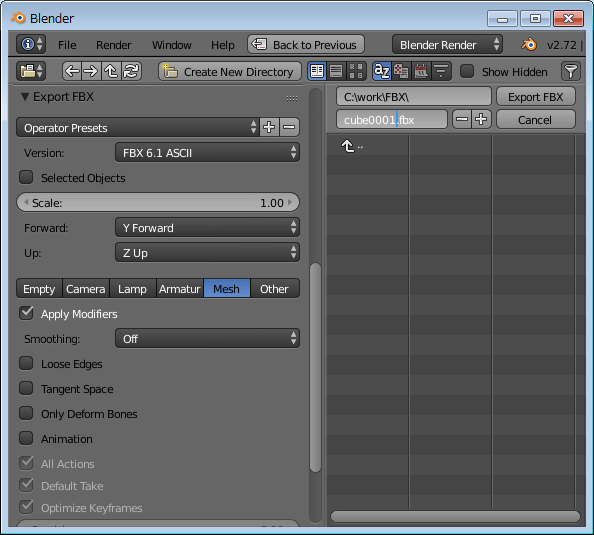This screenshot has height=535, width=594.
Task: Toggle Mesh object type
Action: (x=227, y=288)
